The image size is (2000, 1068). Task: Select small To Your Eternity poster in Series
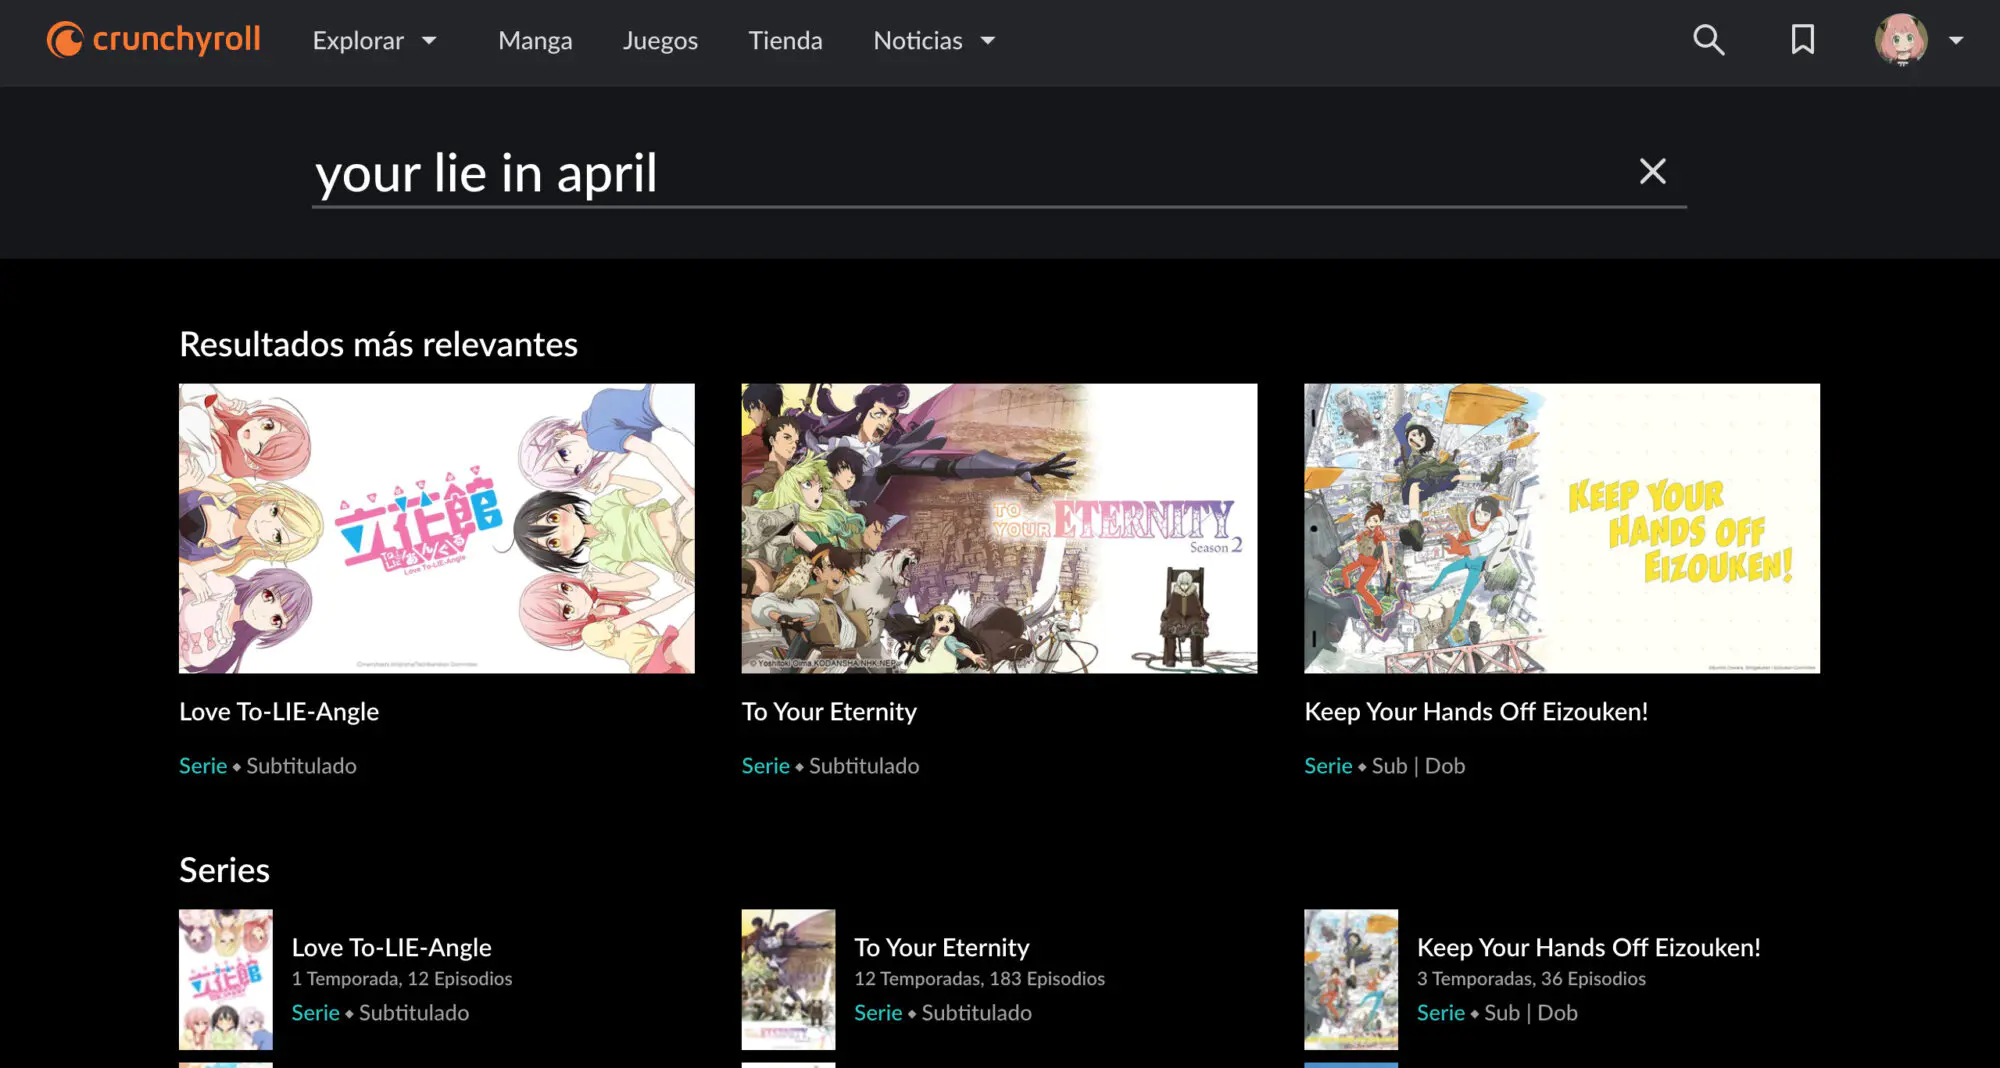[x=788, y=979]
